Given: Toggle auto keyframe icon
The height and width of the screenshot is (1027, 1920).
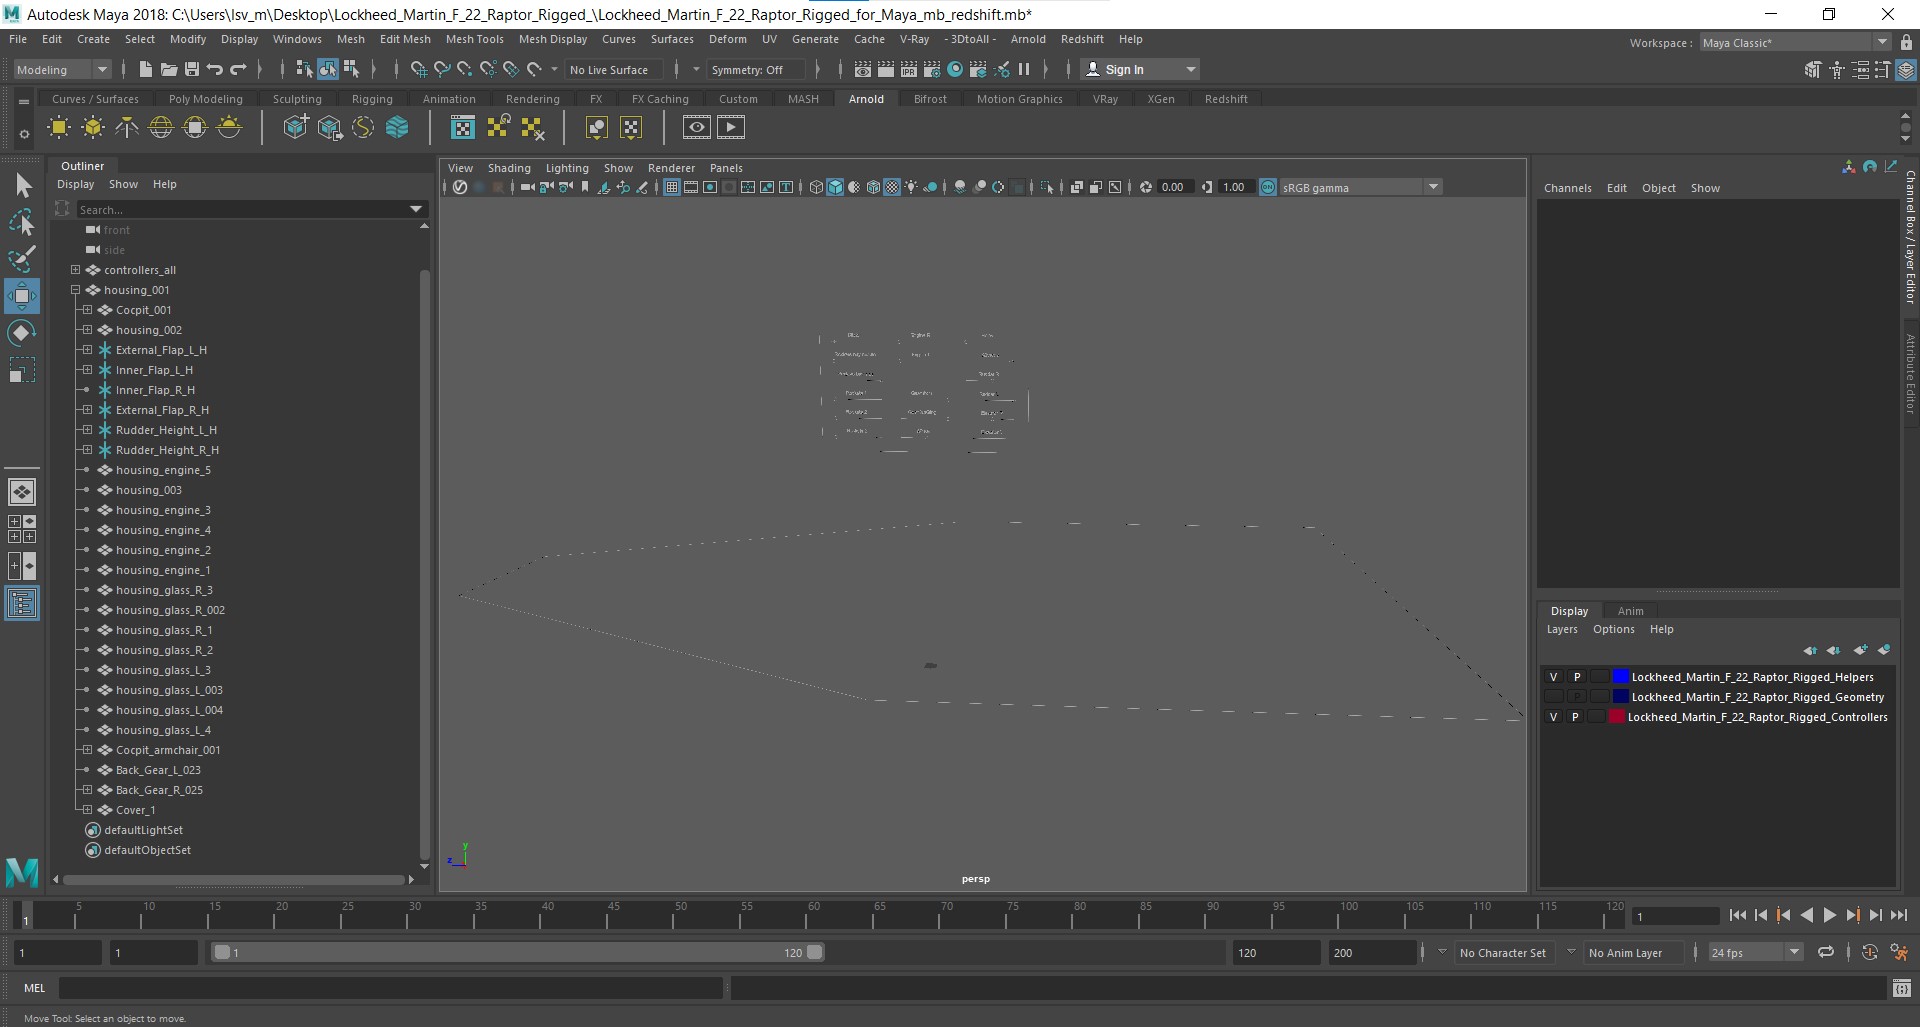Looking at the screenshot, I should 1869,952.
